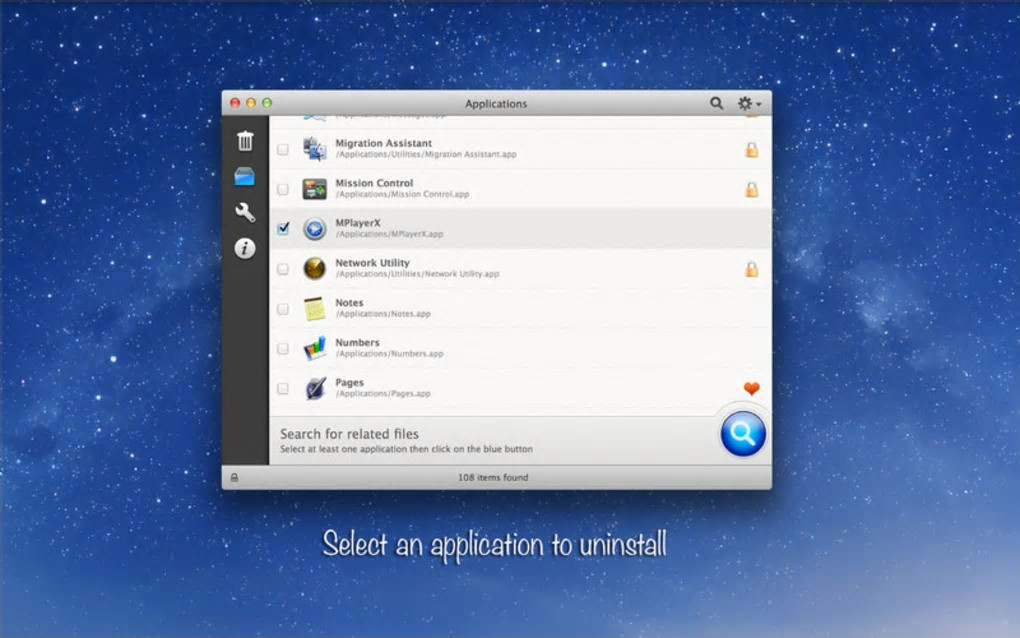
Task: Click the /Applications/Notes.app path text
Action: (383, 313)
